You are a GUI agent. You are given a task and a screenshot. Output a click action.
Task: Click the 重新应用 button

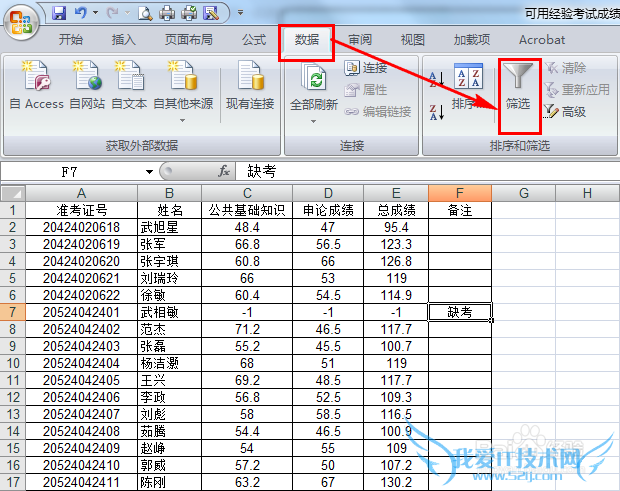pyautogui.click(x=577, y=90)
